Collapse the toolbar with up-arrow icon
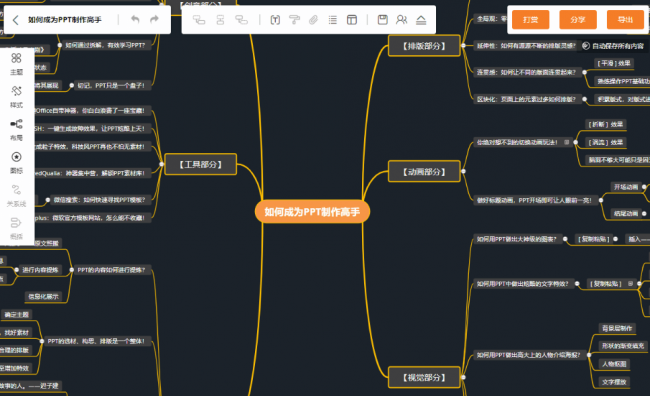Viewport: 650px width, 396px height. pyautogui.click(x=421, y=20)
